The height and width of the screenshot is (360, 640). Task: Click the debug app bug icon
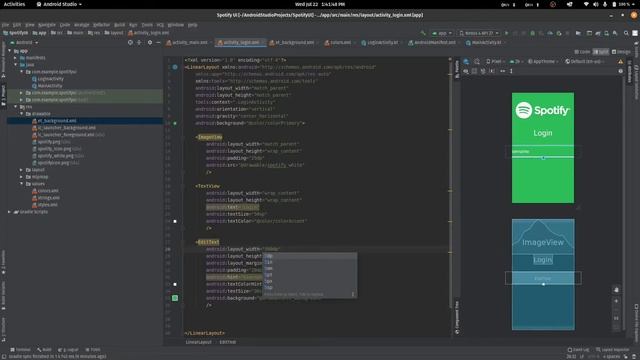click(532, 33)
